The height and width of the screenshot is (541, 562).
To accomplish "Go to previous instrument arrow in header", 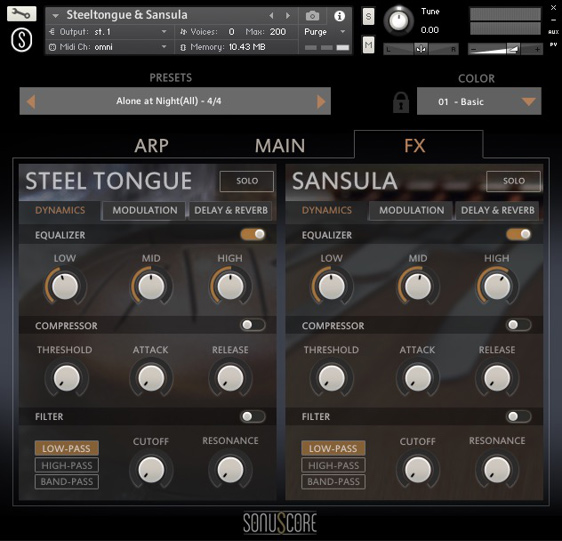I will 271,15.
